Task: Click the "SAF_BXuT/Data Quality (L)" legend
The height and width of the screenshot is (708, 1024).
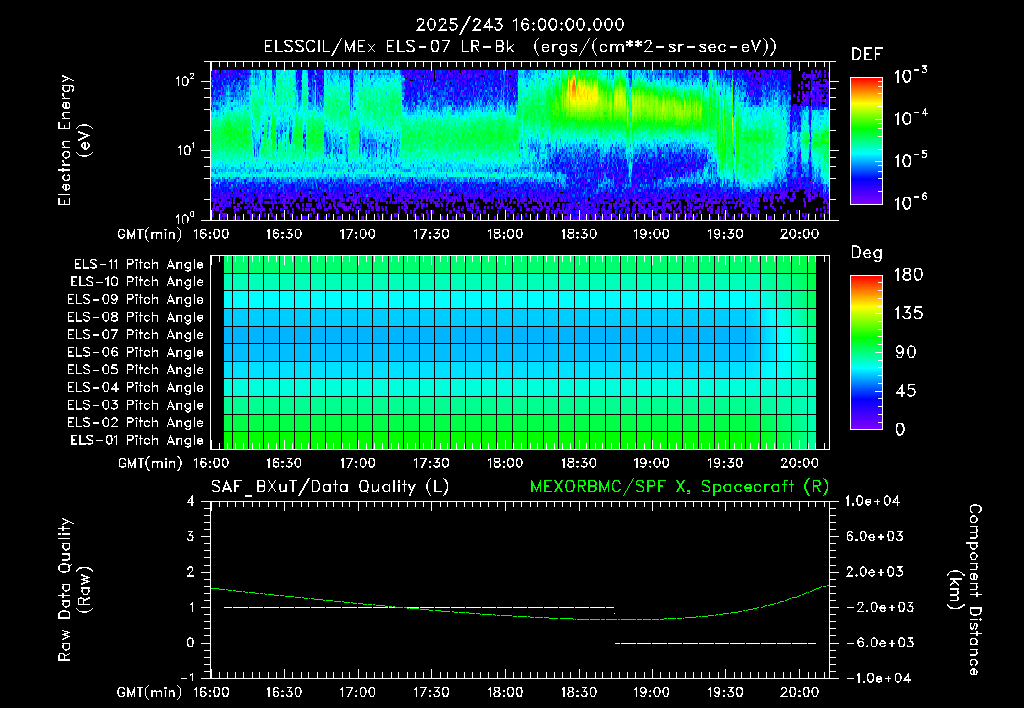Action: (x=330, y=487)
